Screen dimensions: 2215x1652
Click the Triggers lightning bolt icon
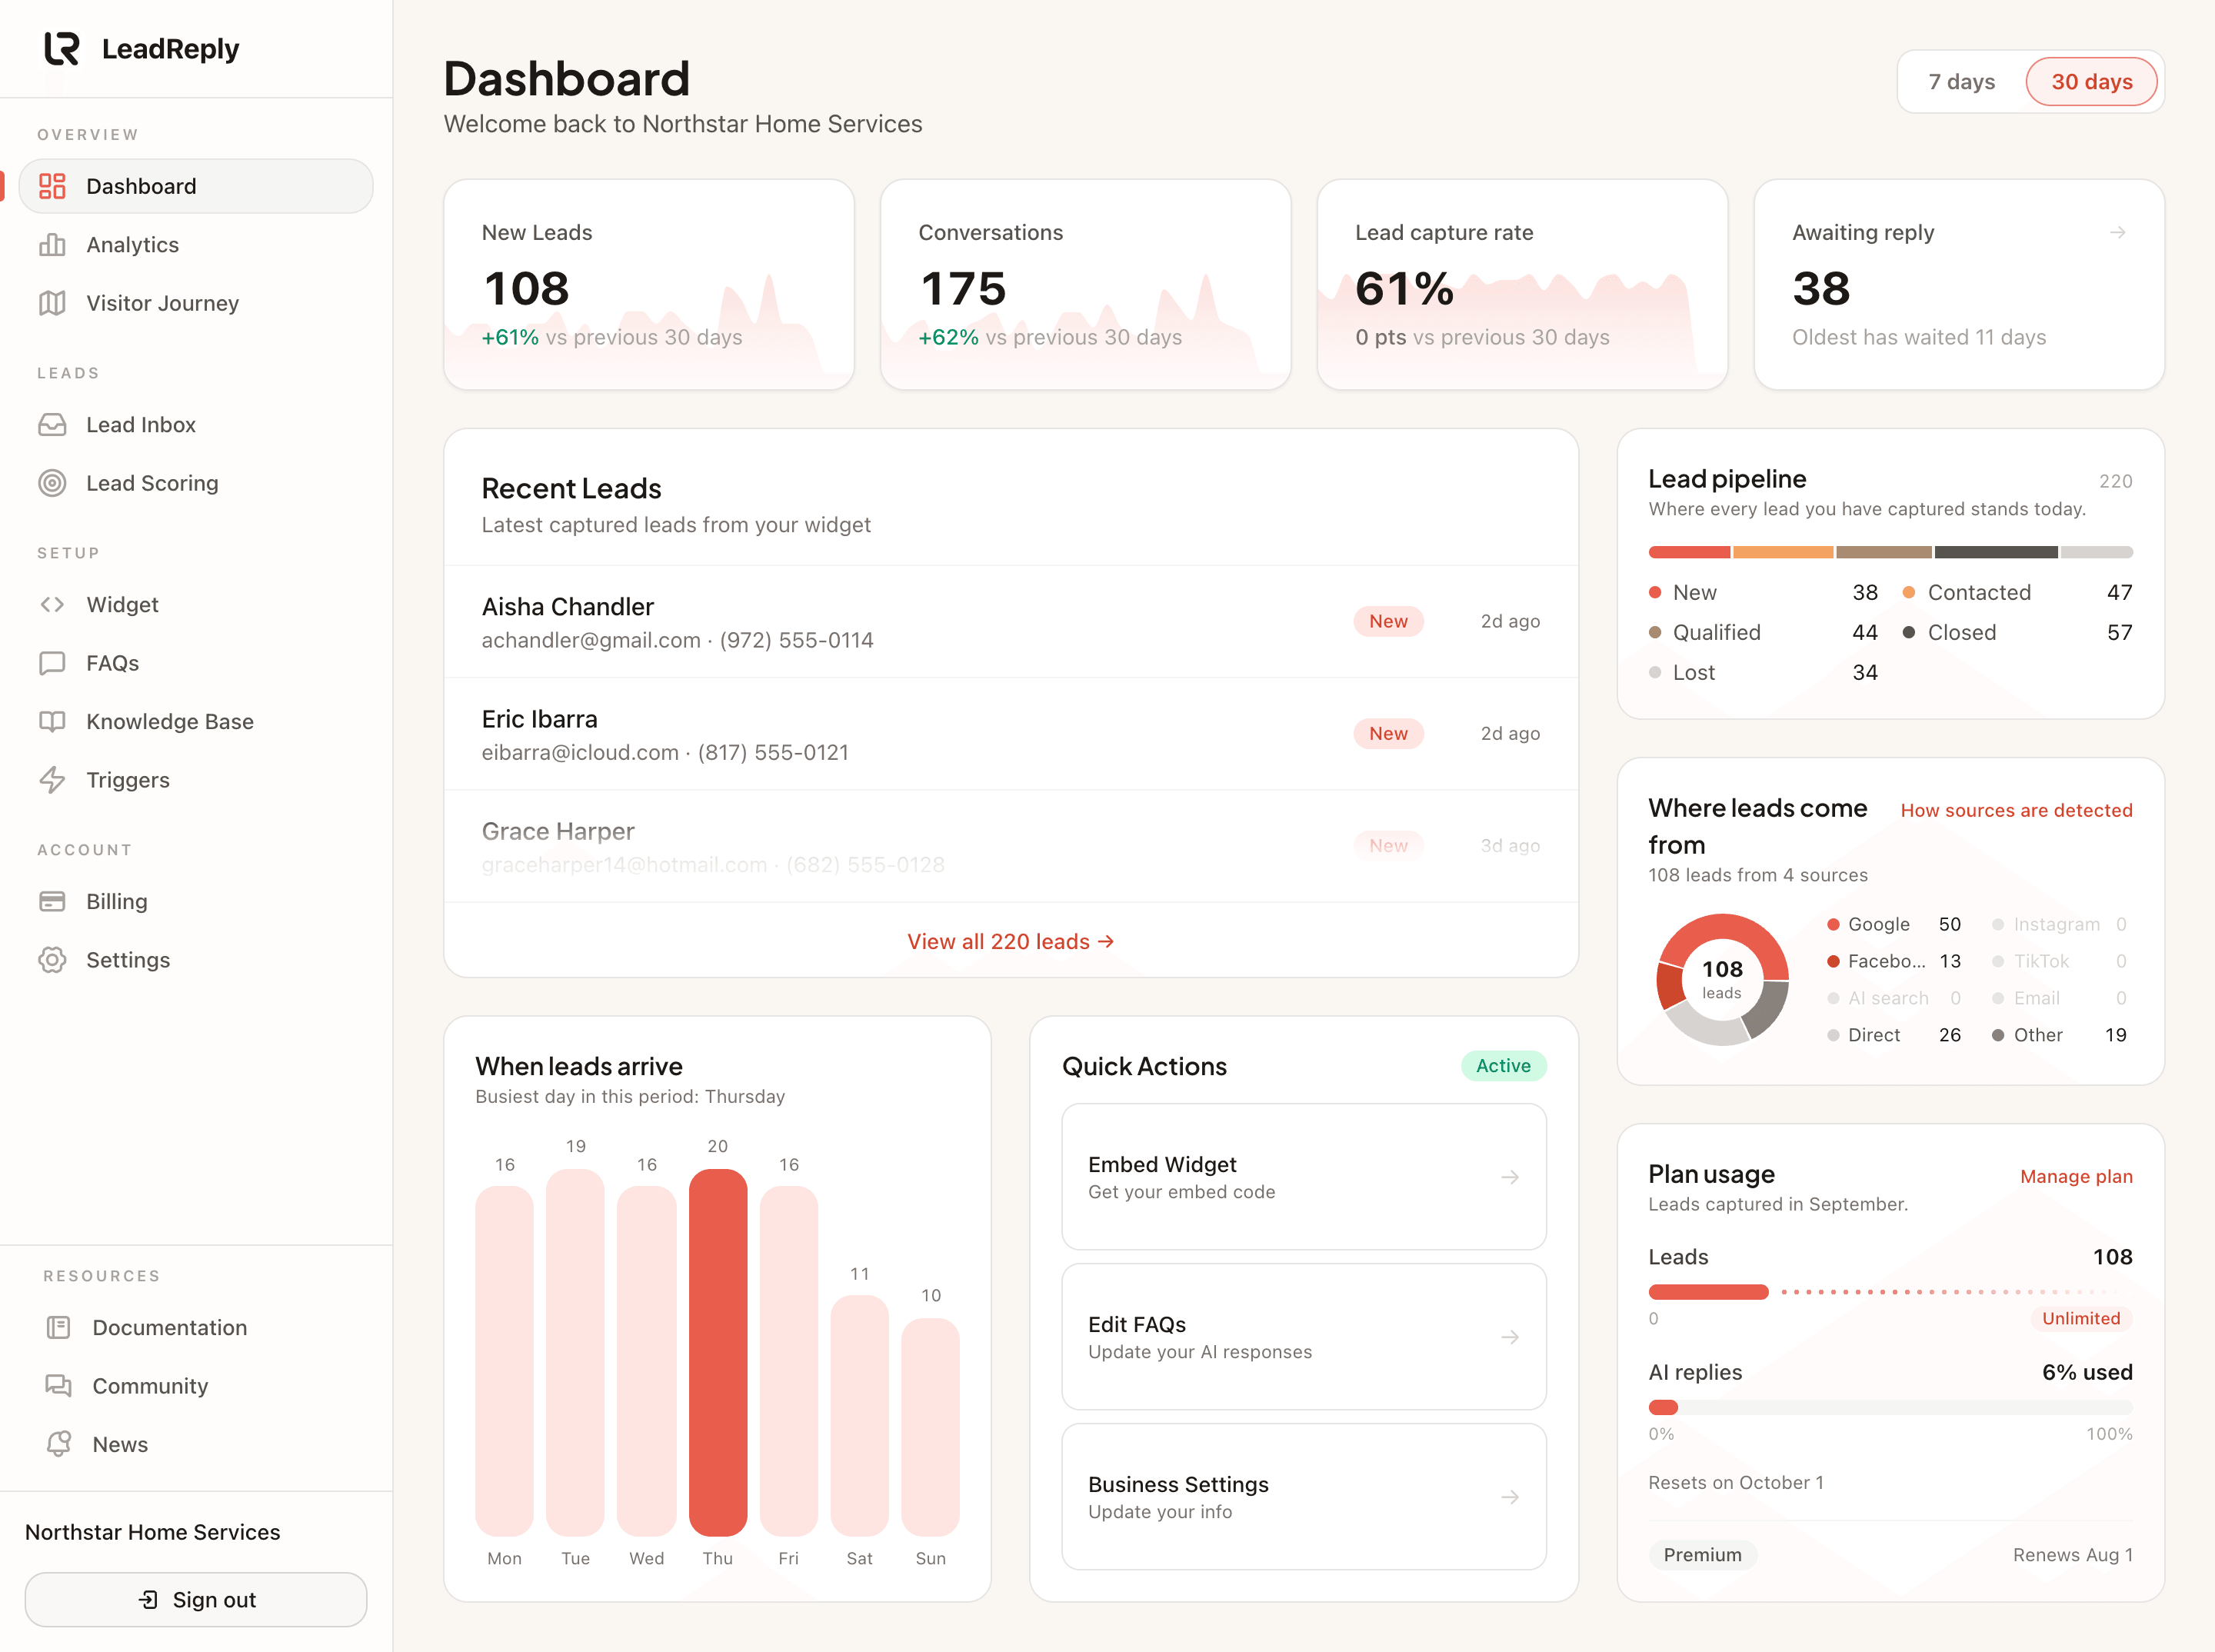(x=52, y=780)
